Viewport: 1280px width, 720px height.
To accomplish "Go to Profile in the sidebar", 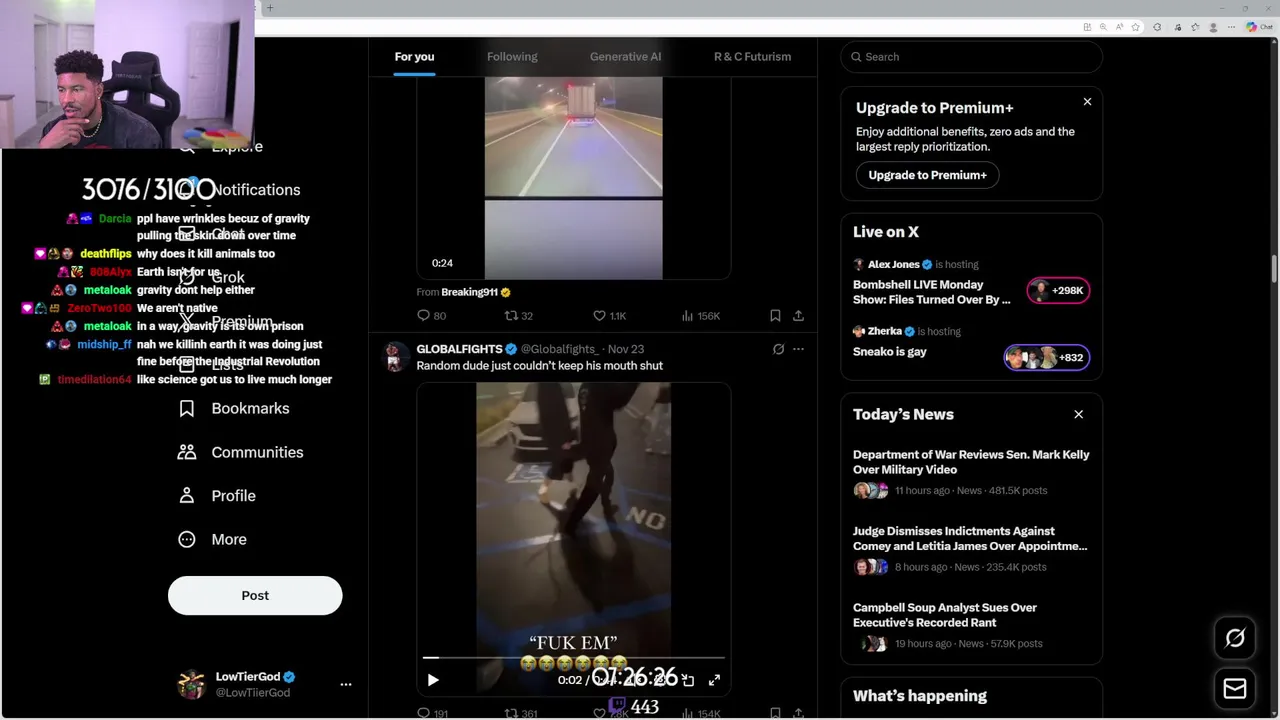I will pos(217,495).
